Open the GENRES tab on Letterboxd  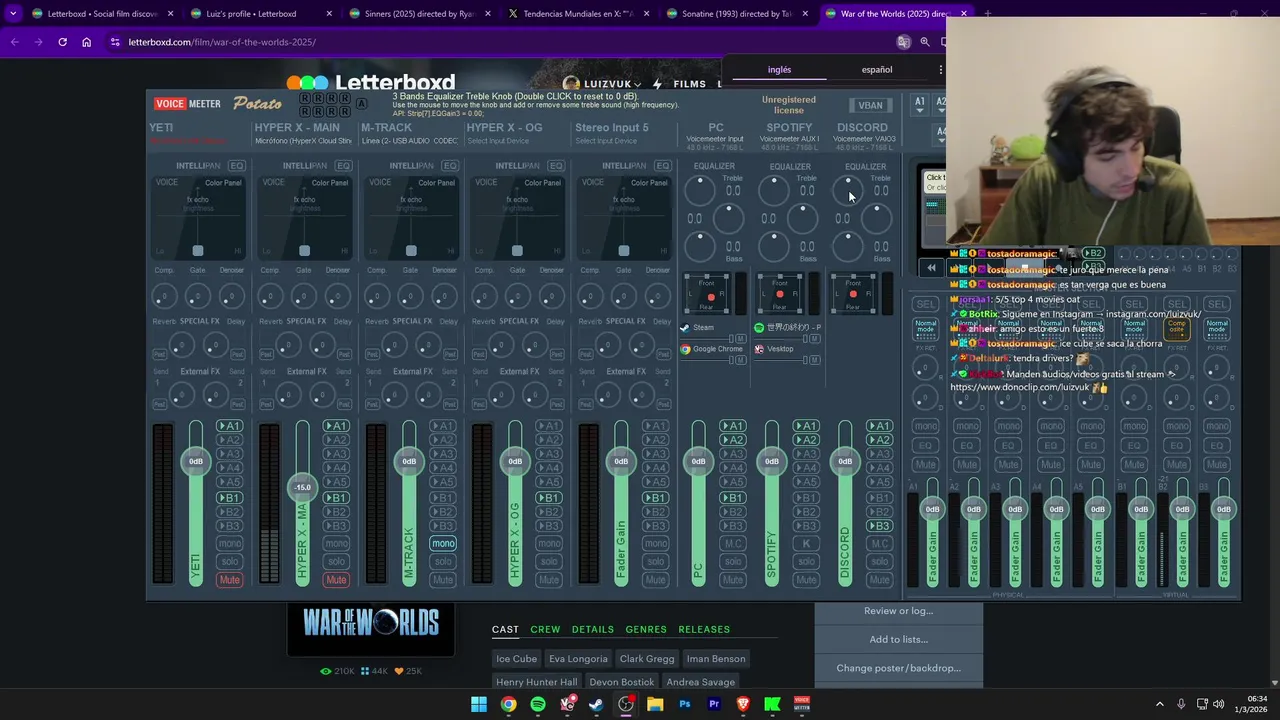pyautogui.click(x=646, y=629)
